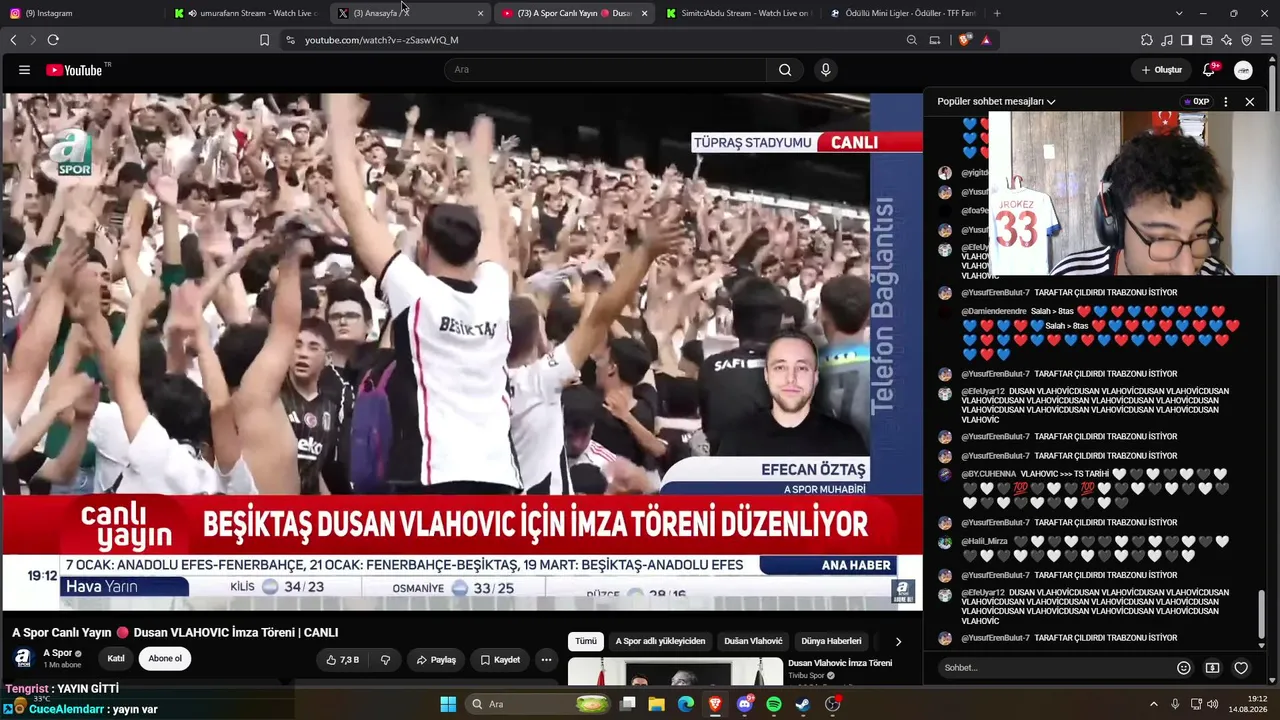Share the video with Paylaş
The height and width of the screenshot is (720, 1280).
tap(436, 660)
